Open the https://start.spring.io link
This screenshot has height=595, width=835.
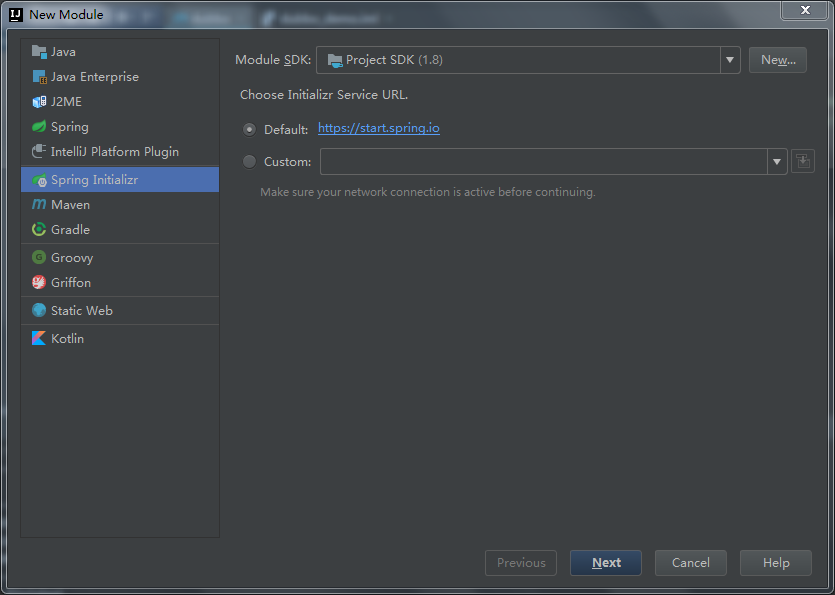coord(379,128)
